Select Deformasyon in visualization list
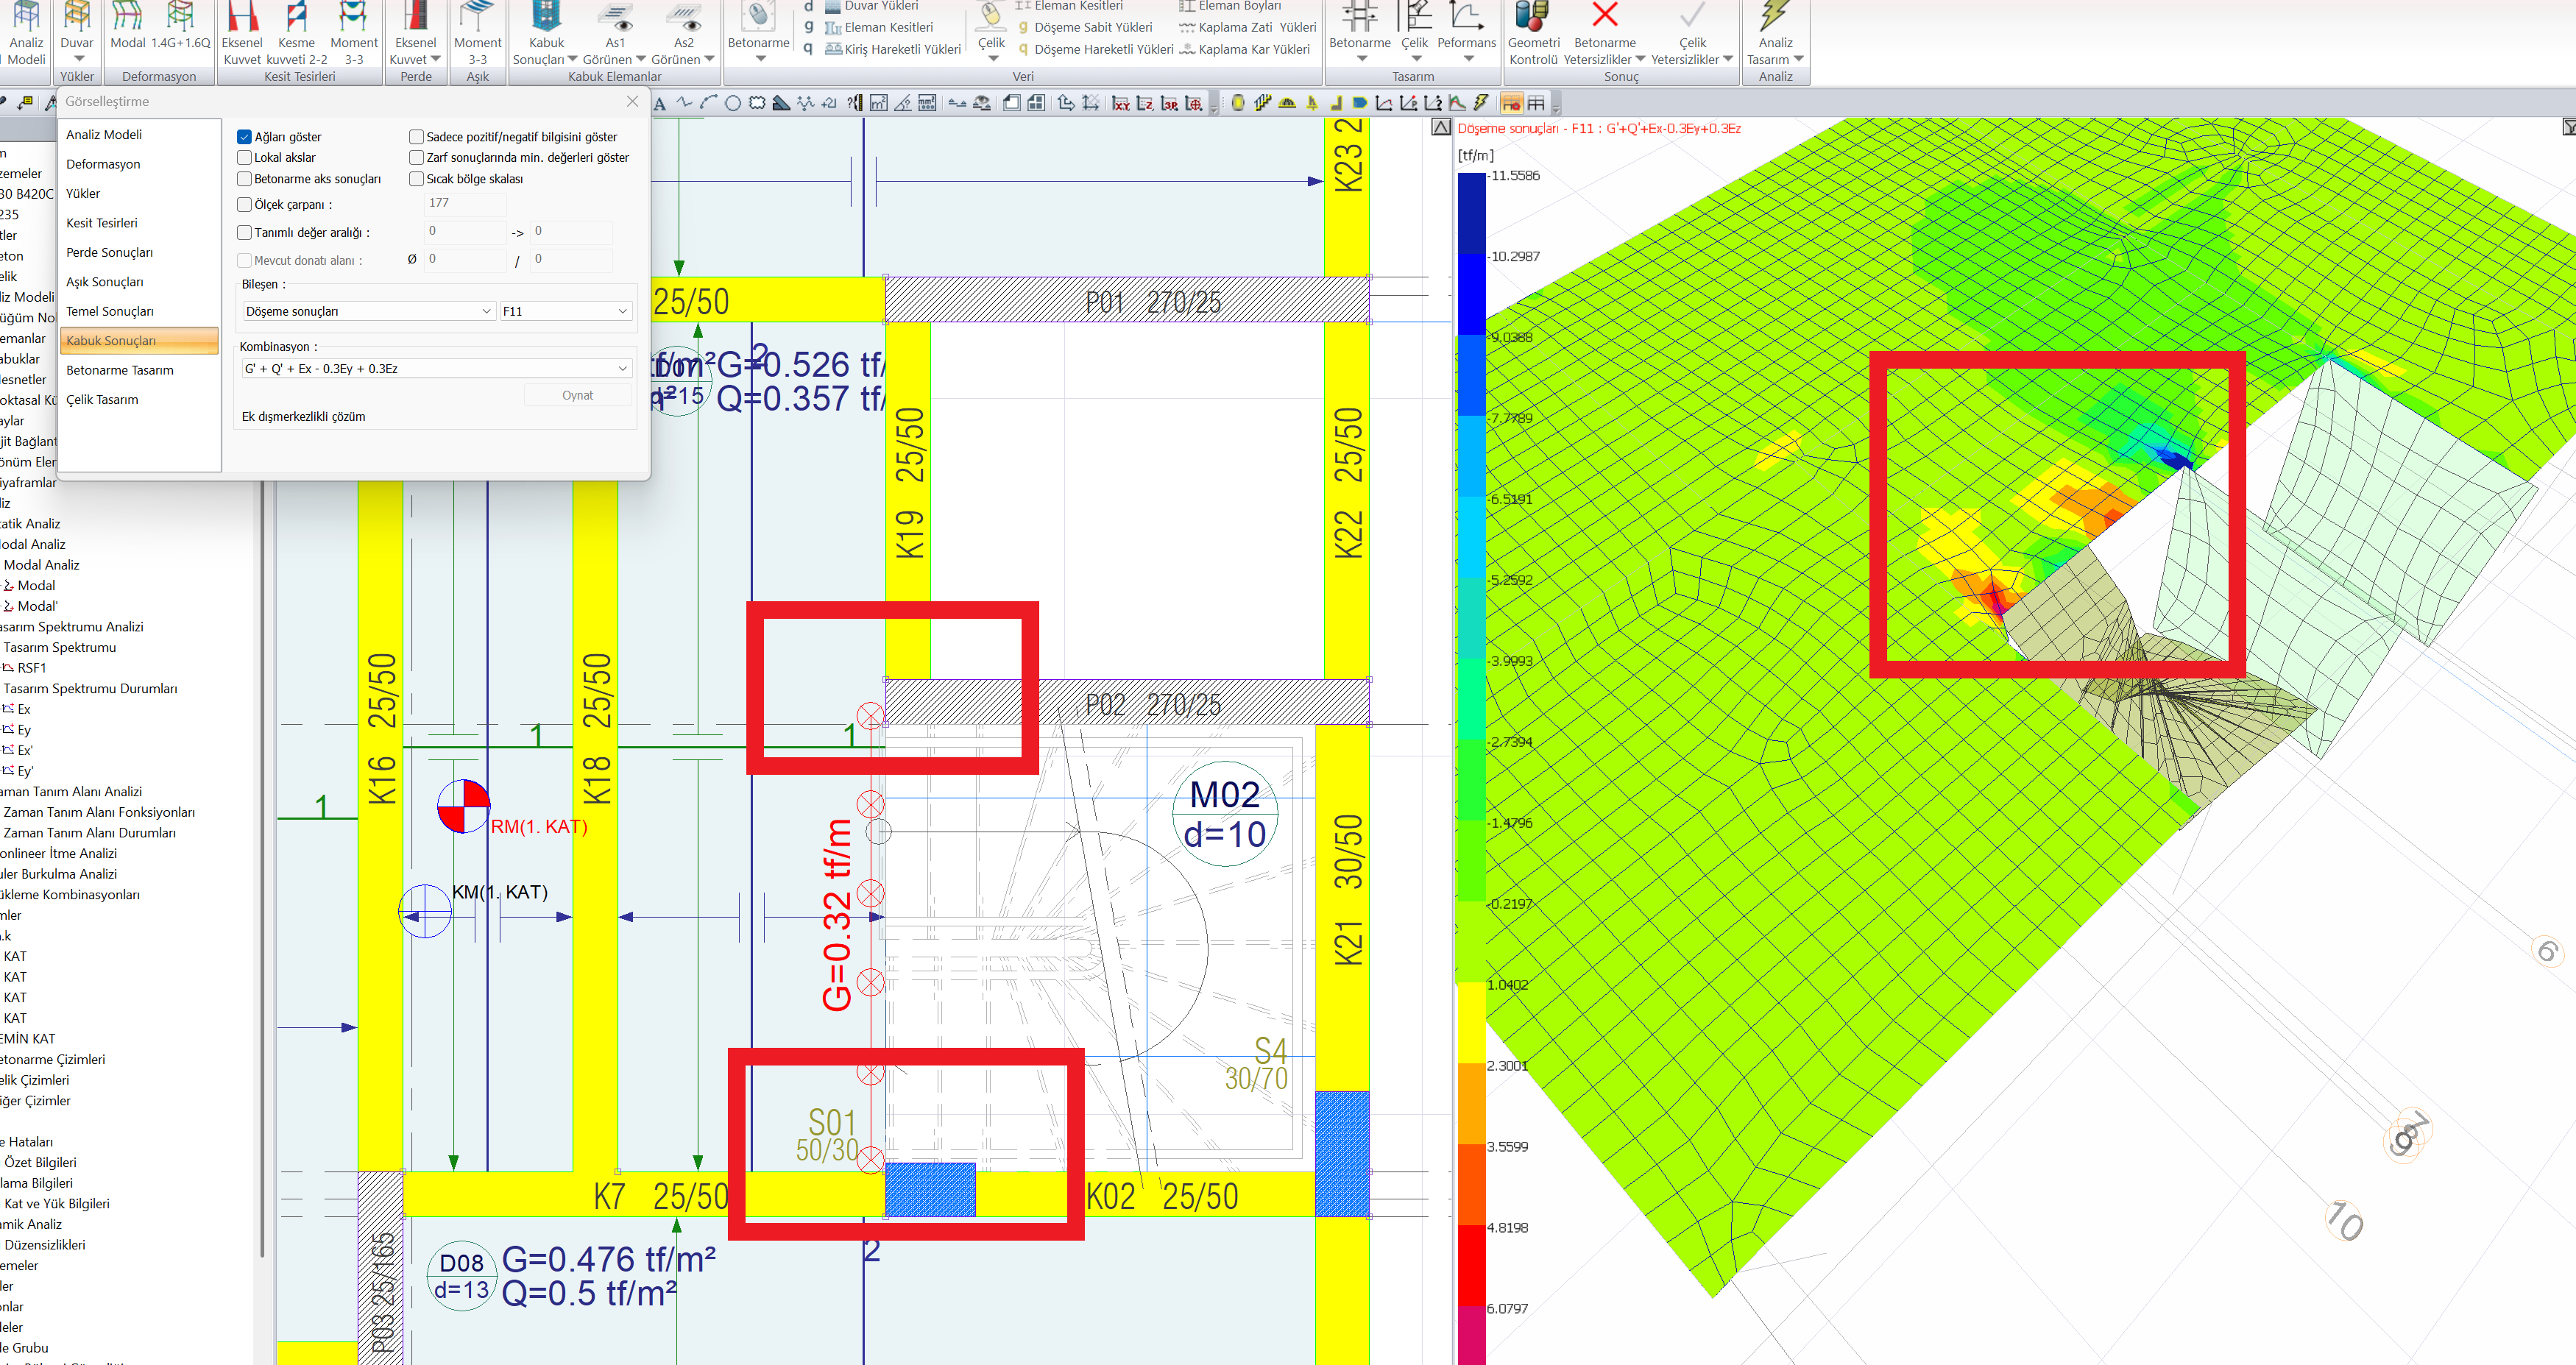Viewport: 2576px width, 1365px height. 103,164
